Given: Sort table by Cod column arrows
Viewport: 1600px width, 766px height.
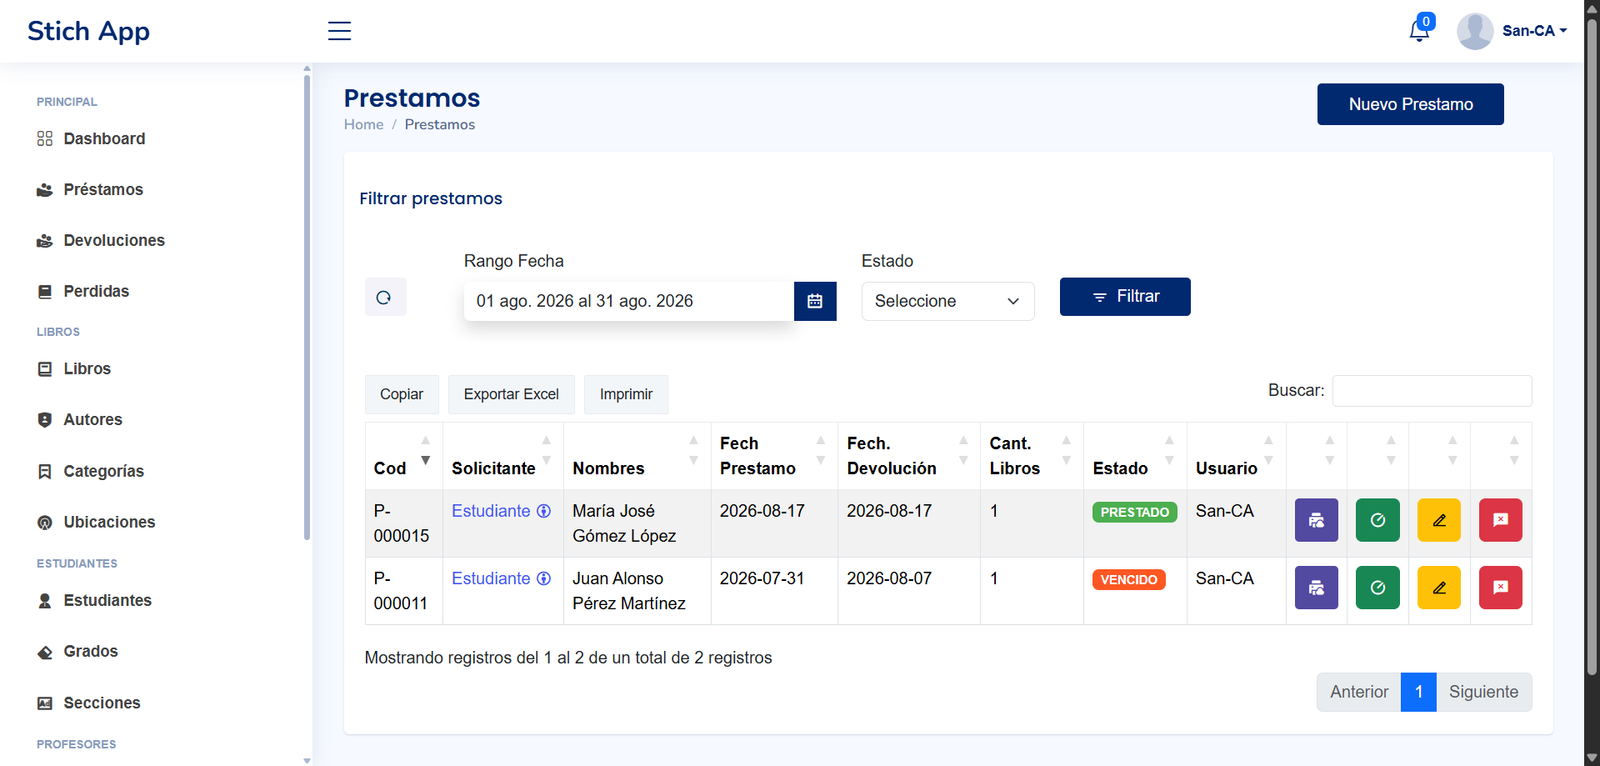Looking at the screenshot, I should [x=425, y=450].
